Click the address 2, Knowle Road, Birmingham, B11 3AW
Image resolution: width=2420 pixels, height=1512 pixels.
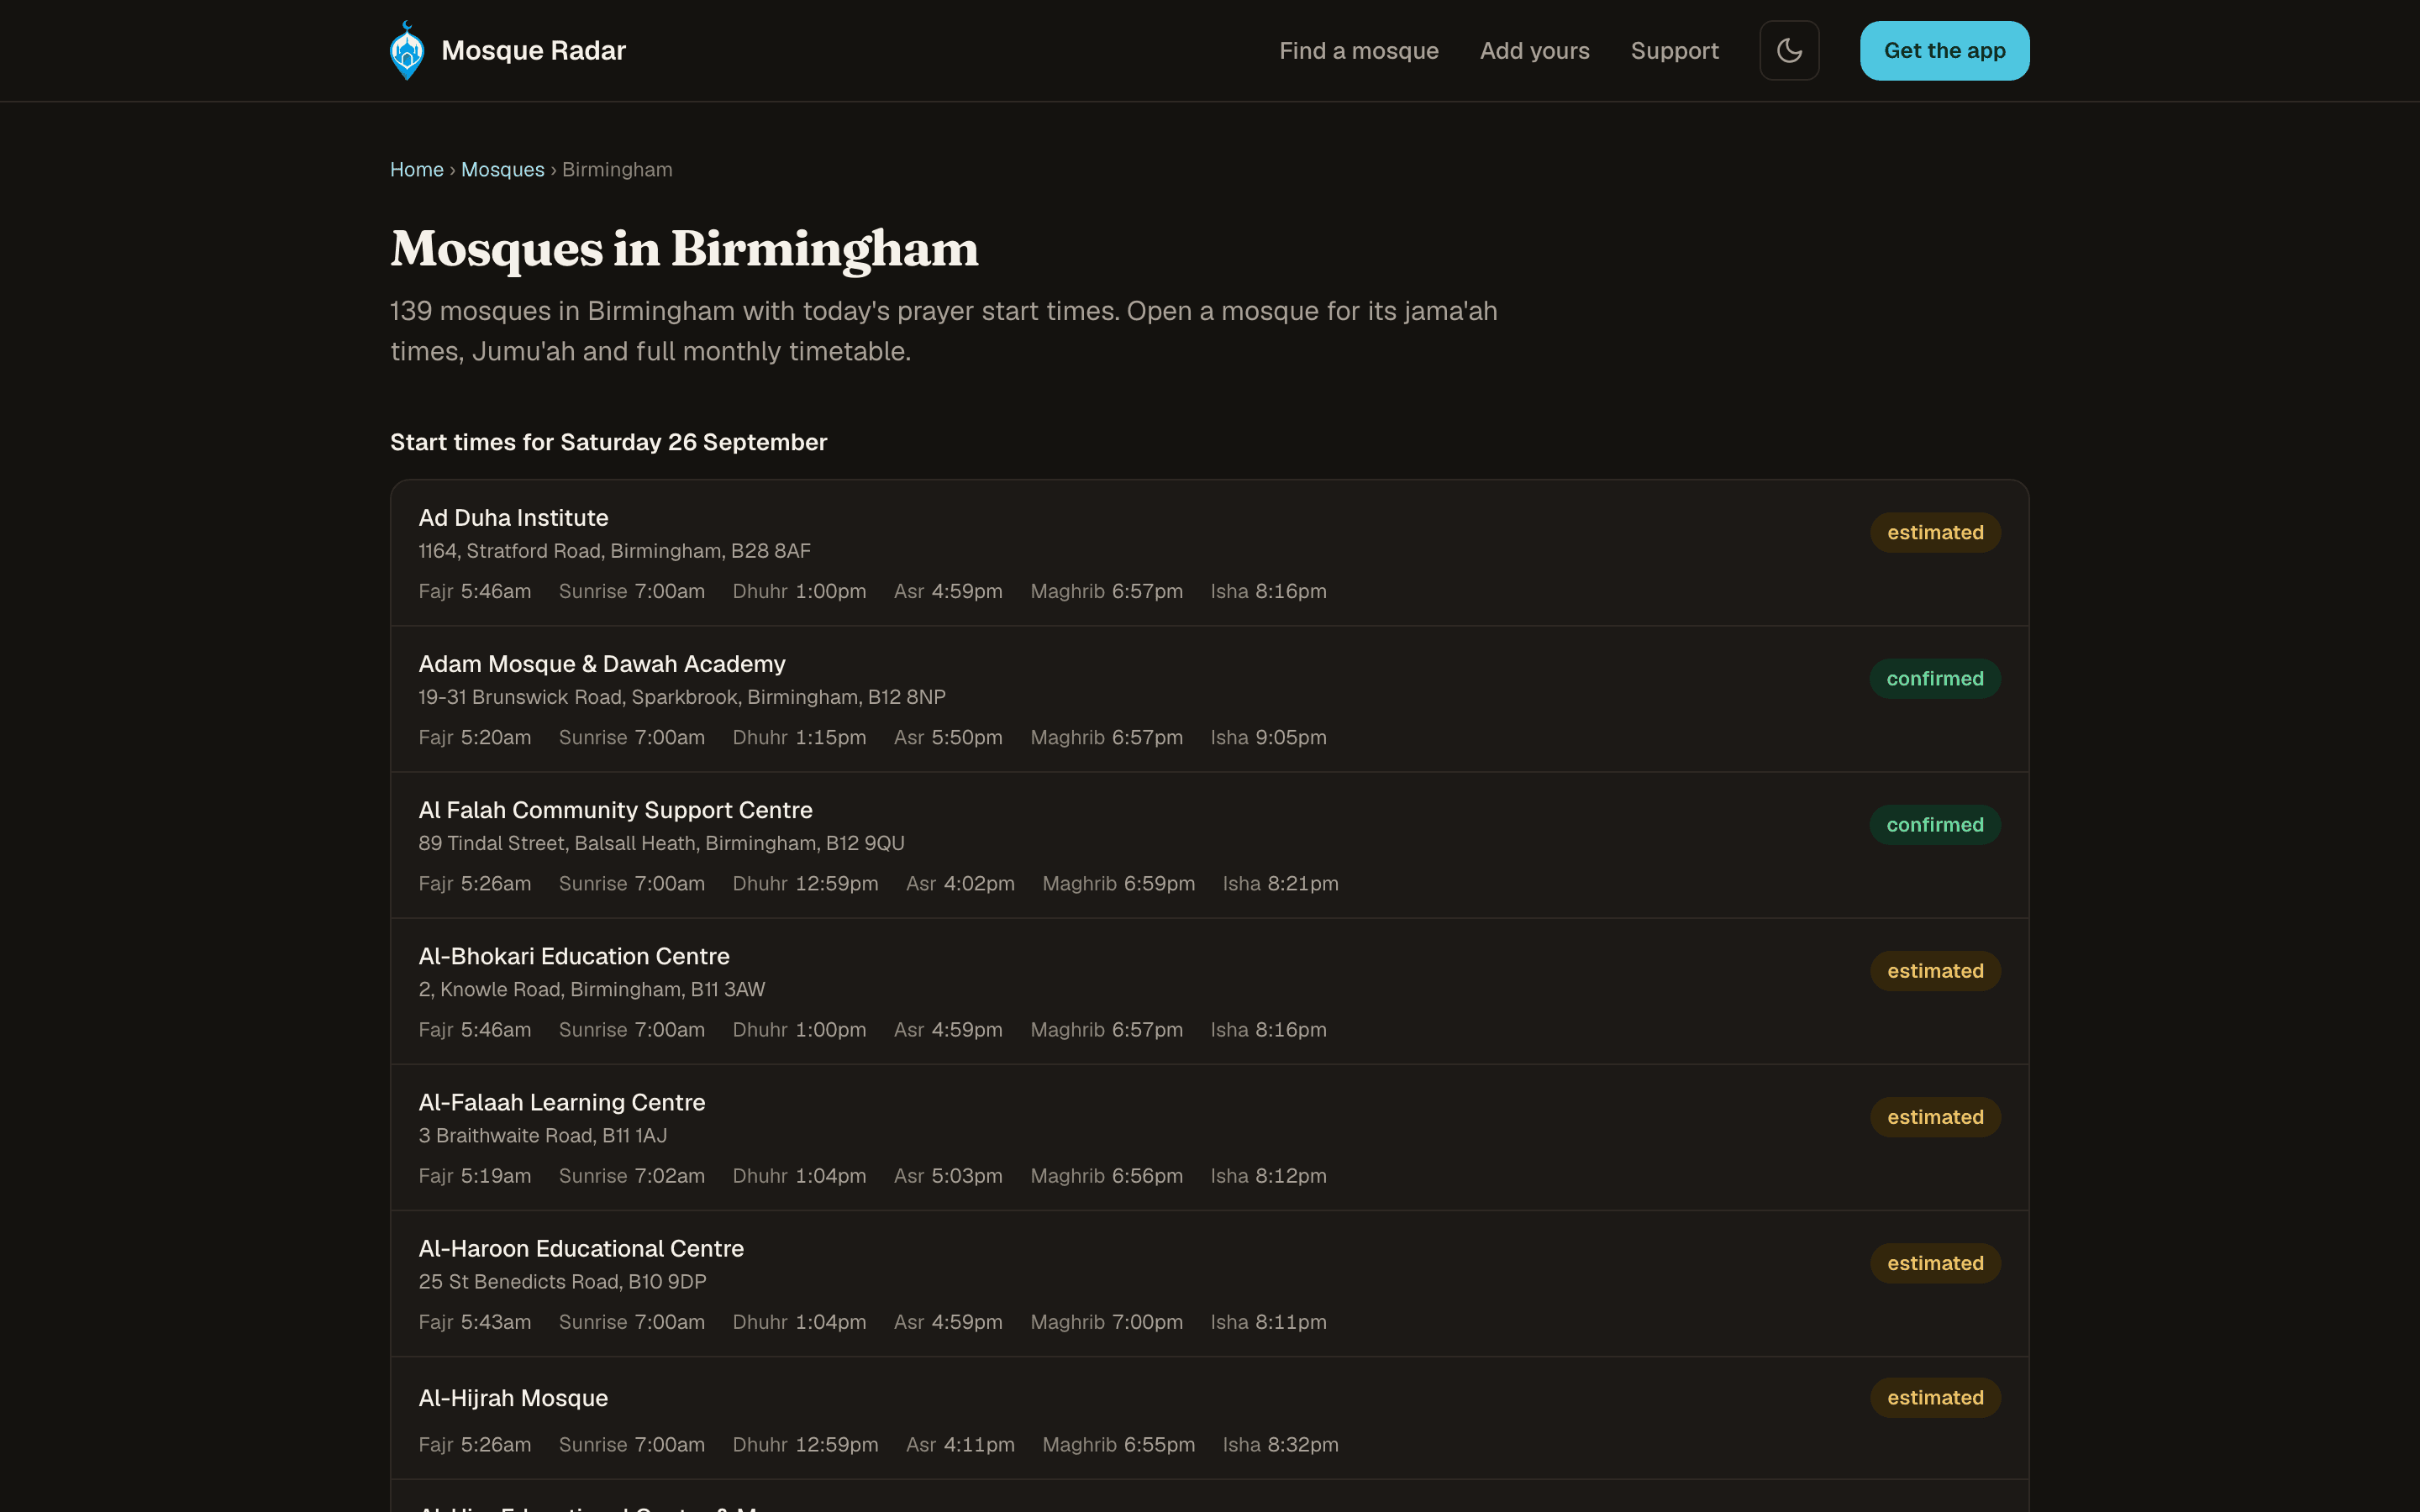(591, 989)
